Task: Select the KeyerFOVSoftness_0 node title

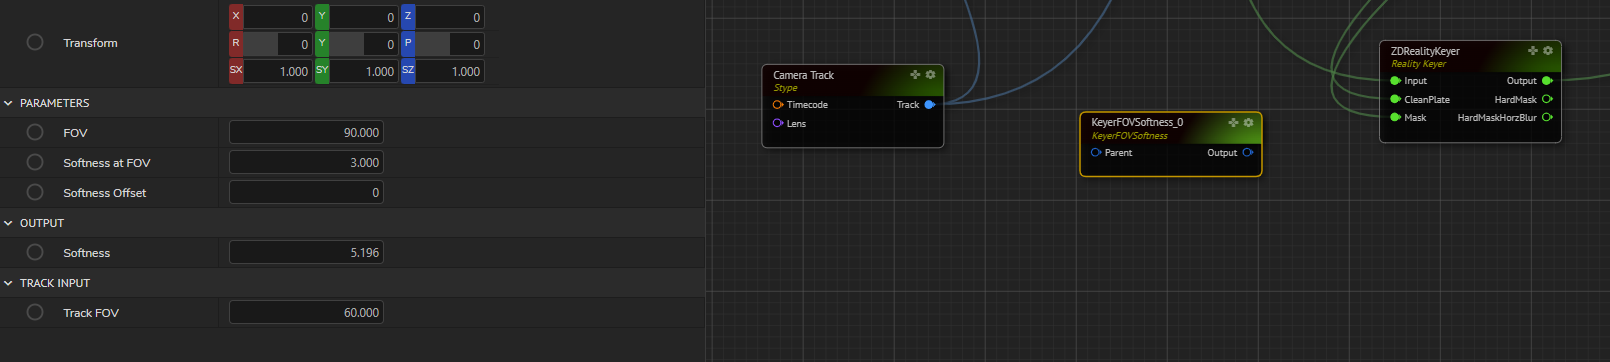Action: [1137, 122]
